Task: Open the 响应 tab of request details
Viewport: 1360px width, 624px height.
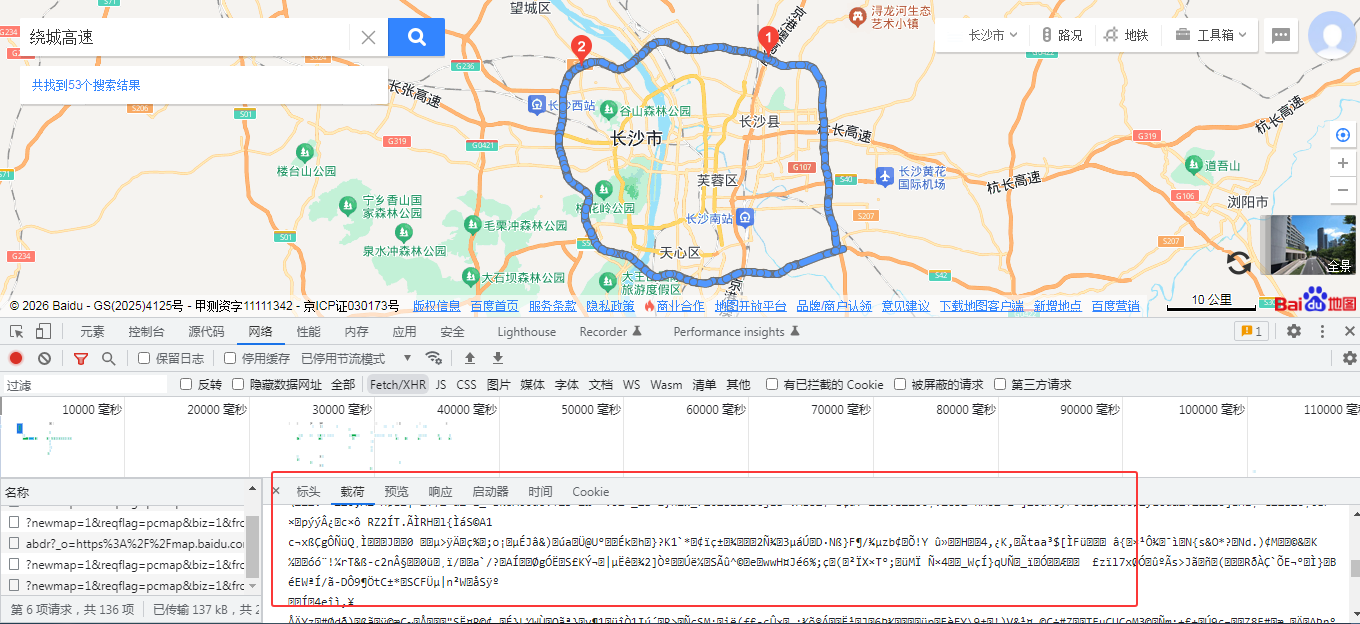Action: click(x=440, y=492)
